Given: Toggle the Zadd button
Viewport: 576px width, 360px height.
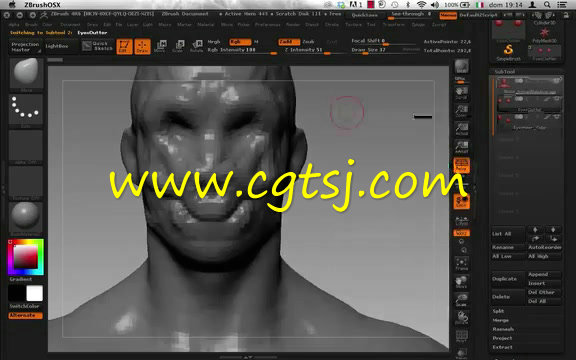Looking at the screenshot, I should [x=289, y=42].
